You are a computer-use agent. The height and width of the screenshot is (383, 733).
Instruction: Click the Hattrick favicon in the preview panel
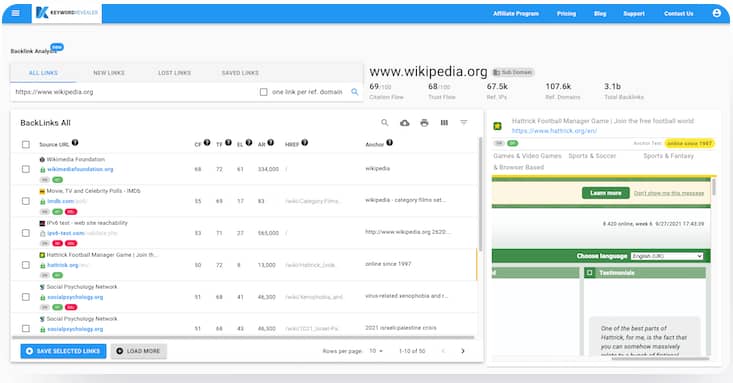pos(497,125)
